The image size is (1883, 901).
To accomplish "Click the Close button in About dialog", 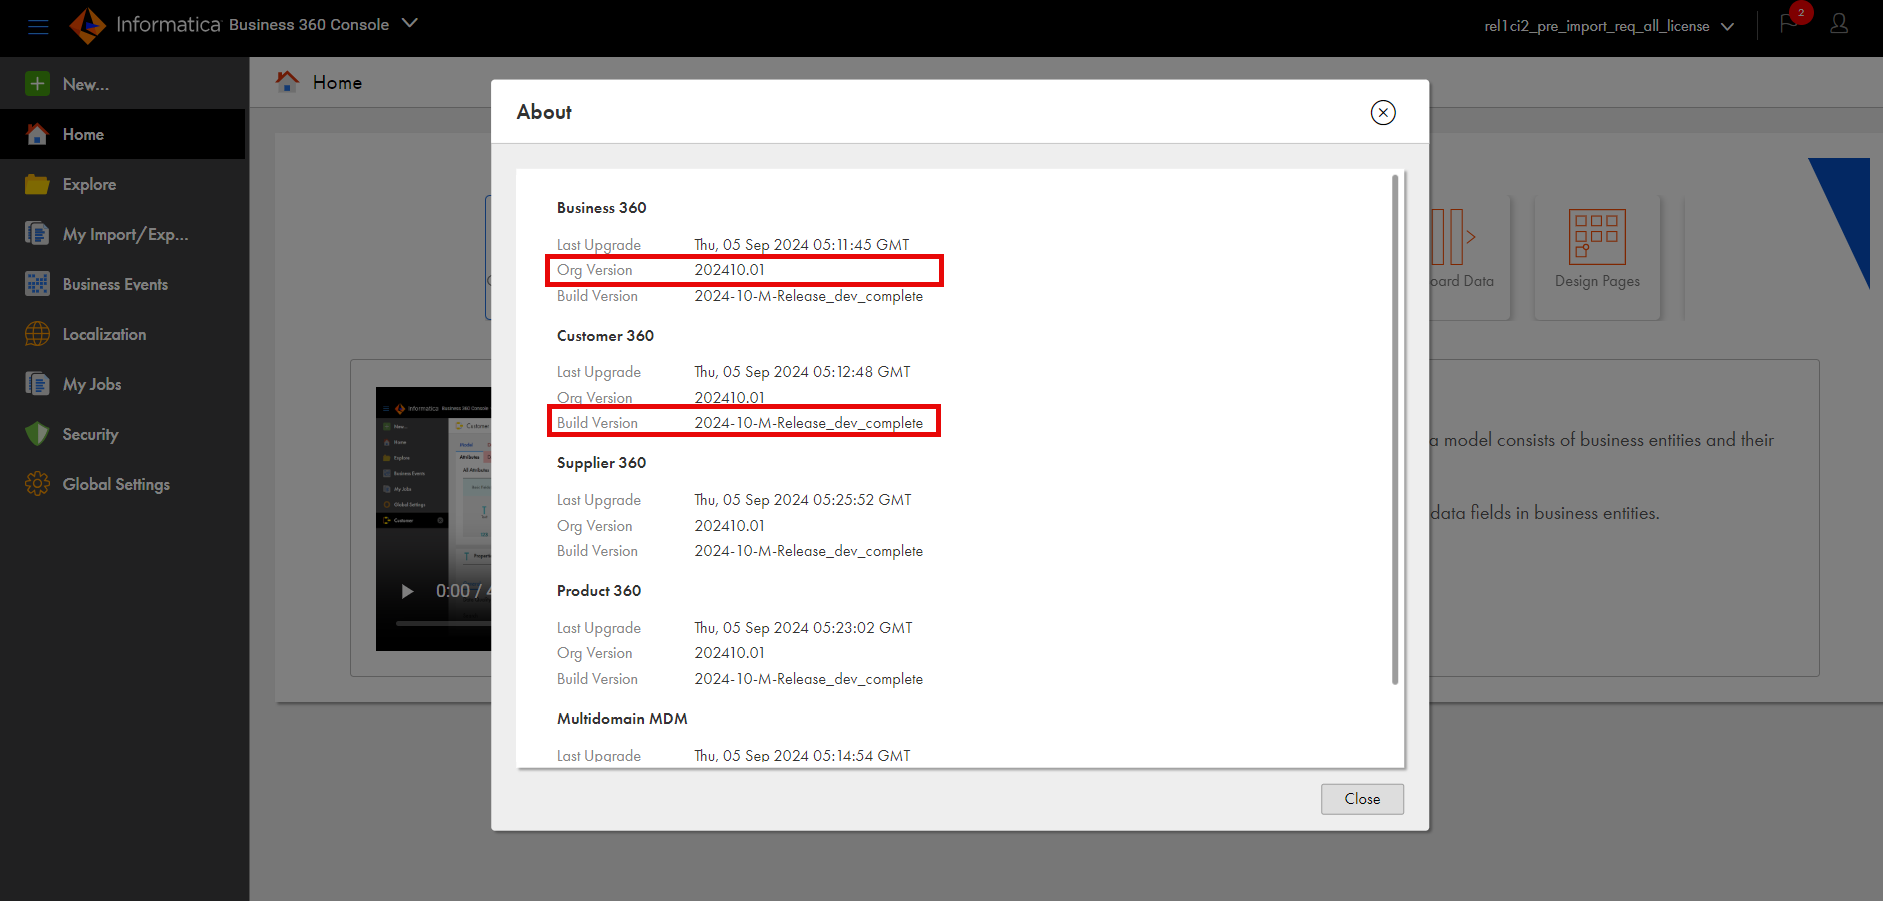I will (1362, 799).
